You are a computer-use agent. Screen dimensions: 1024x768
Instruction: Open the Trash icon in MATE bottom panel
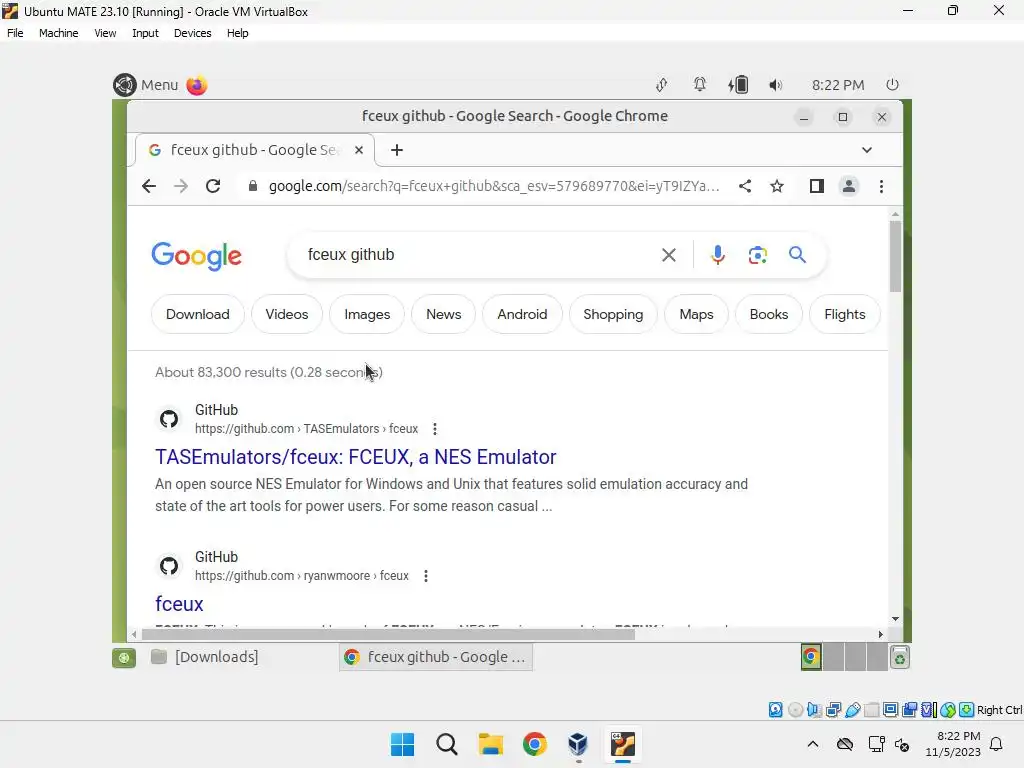tap(900, 658)
